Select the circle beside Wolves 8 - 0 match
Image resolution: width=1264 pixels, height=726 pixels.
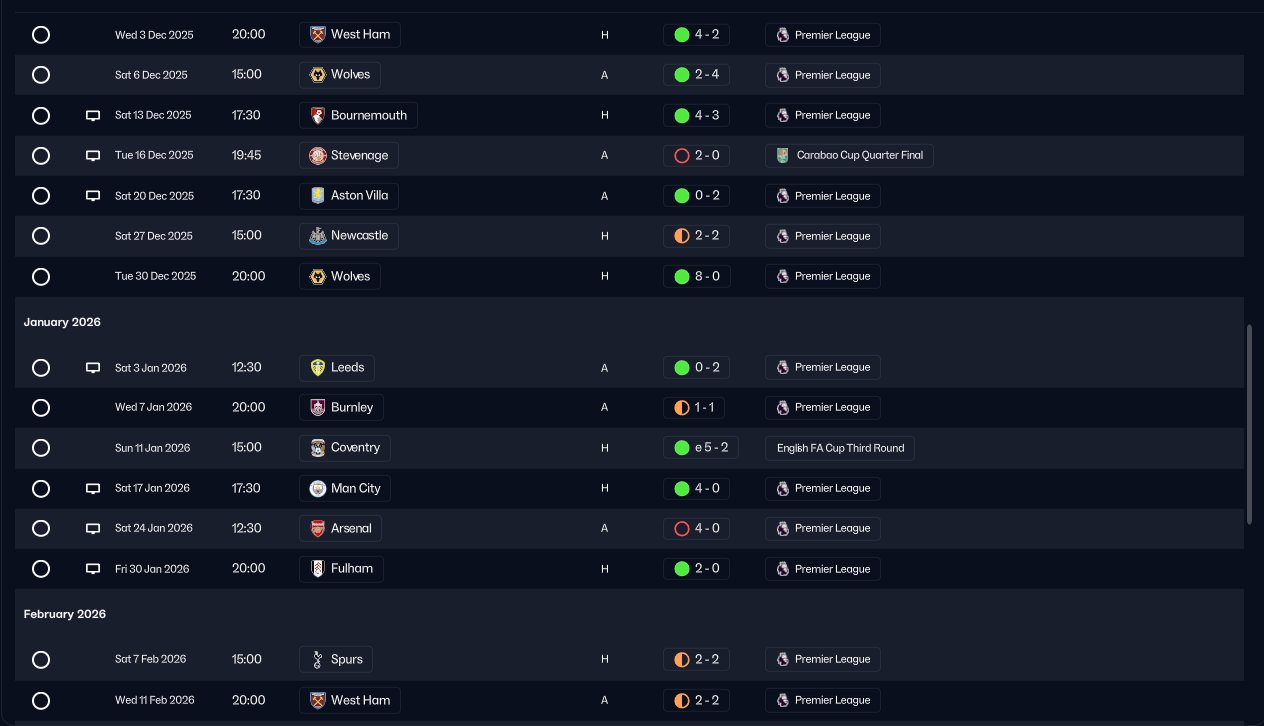click(x=41, y=276)
